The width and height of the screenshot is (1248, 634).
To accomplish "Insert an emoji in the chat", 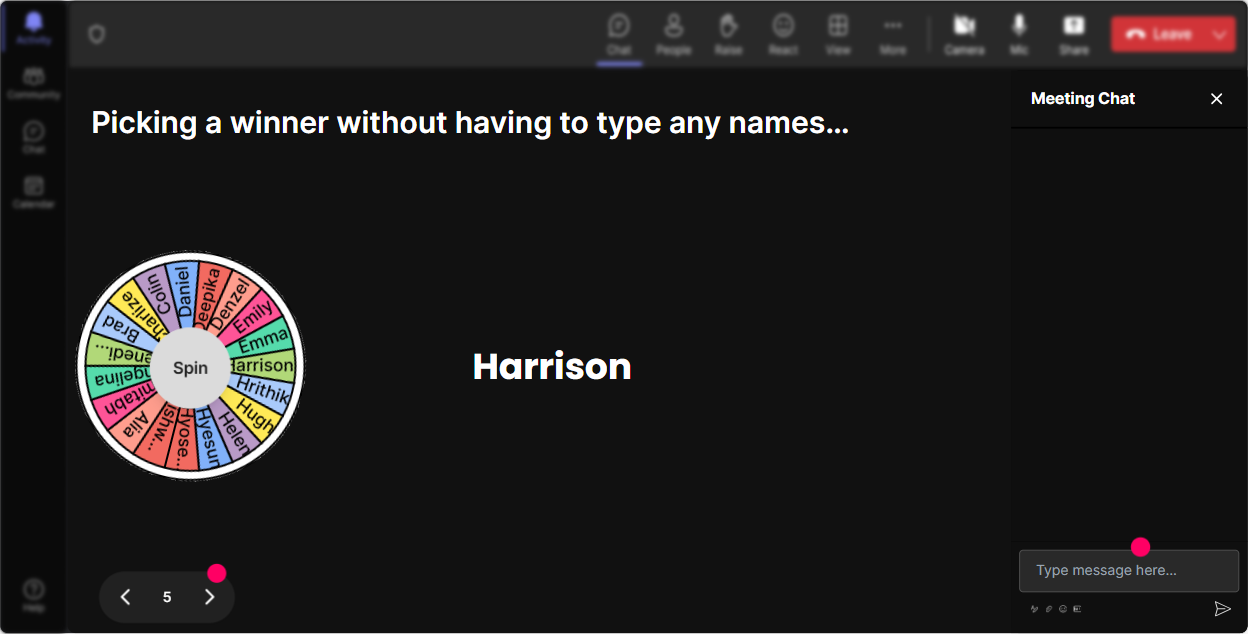I will (1063, 608).
